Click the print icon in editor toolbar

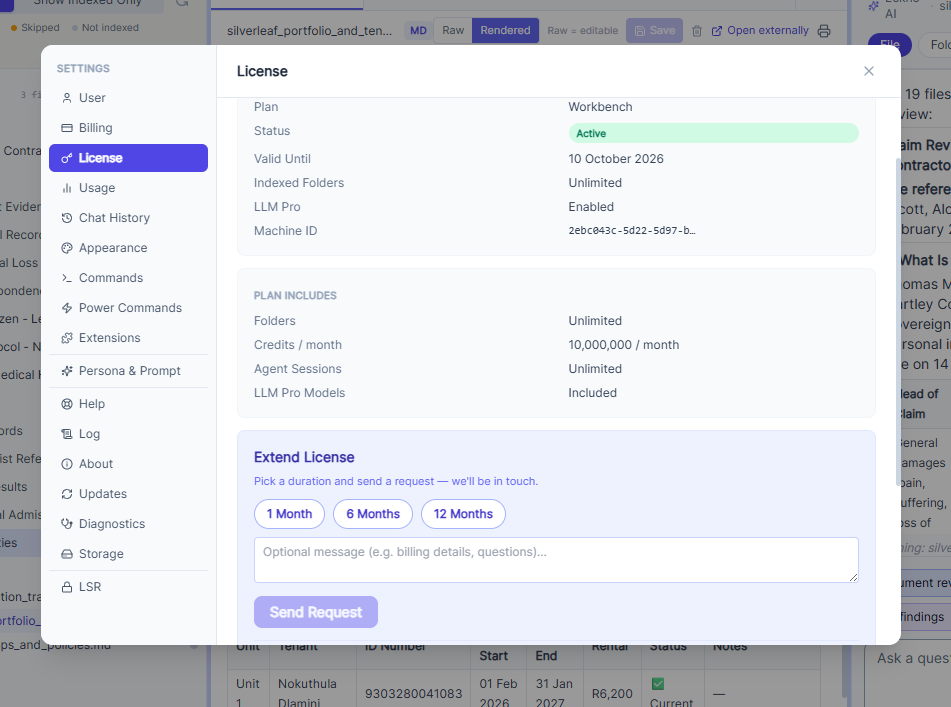click(824, 31)
